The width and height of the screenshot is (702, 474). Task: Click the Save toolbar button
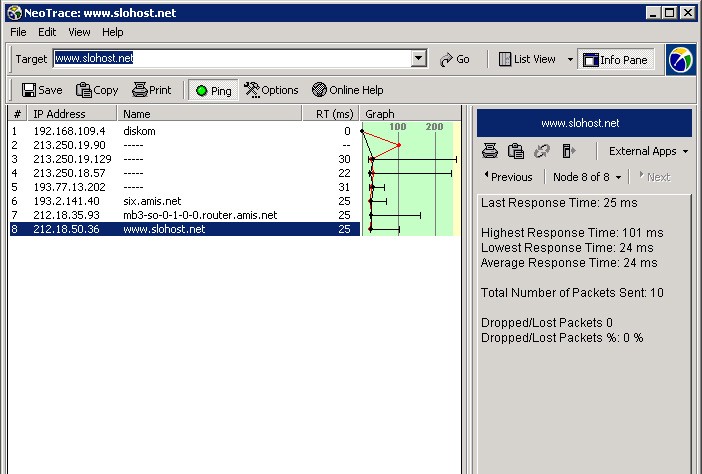(x=42, y=90)
